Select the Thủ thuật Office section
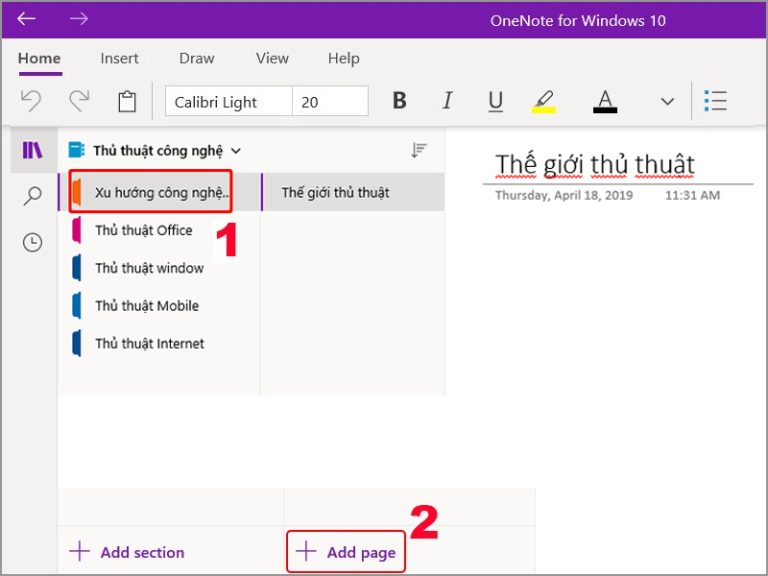 [160, 230]
